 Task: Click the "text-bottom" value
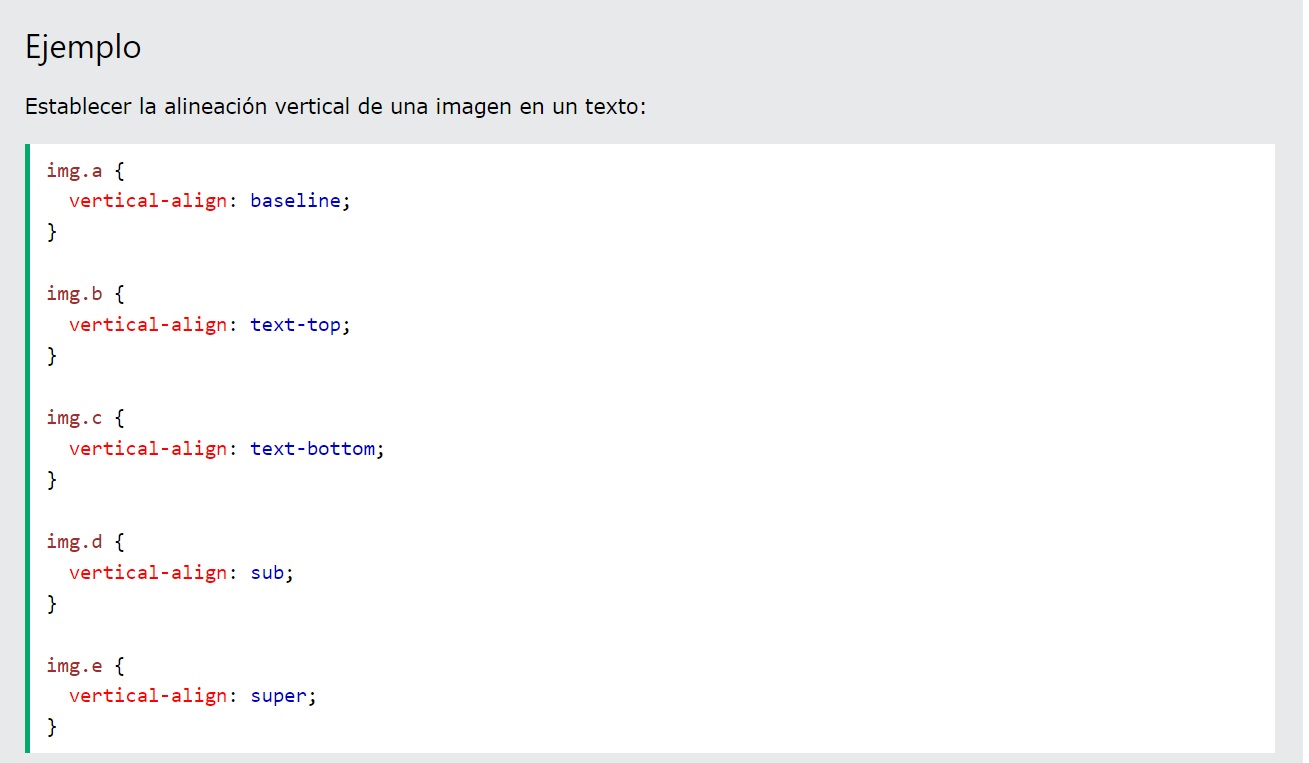[x=313, y=449]
